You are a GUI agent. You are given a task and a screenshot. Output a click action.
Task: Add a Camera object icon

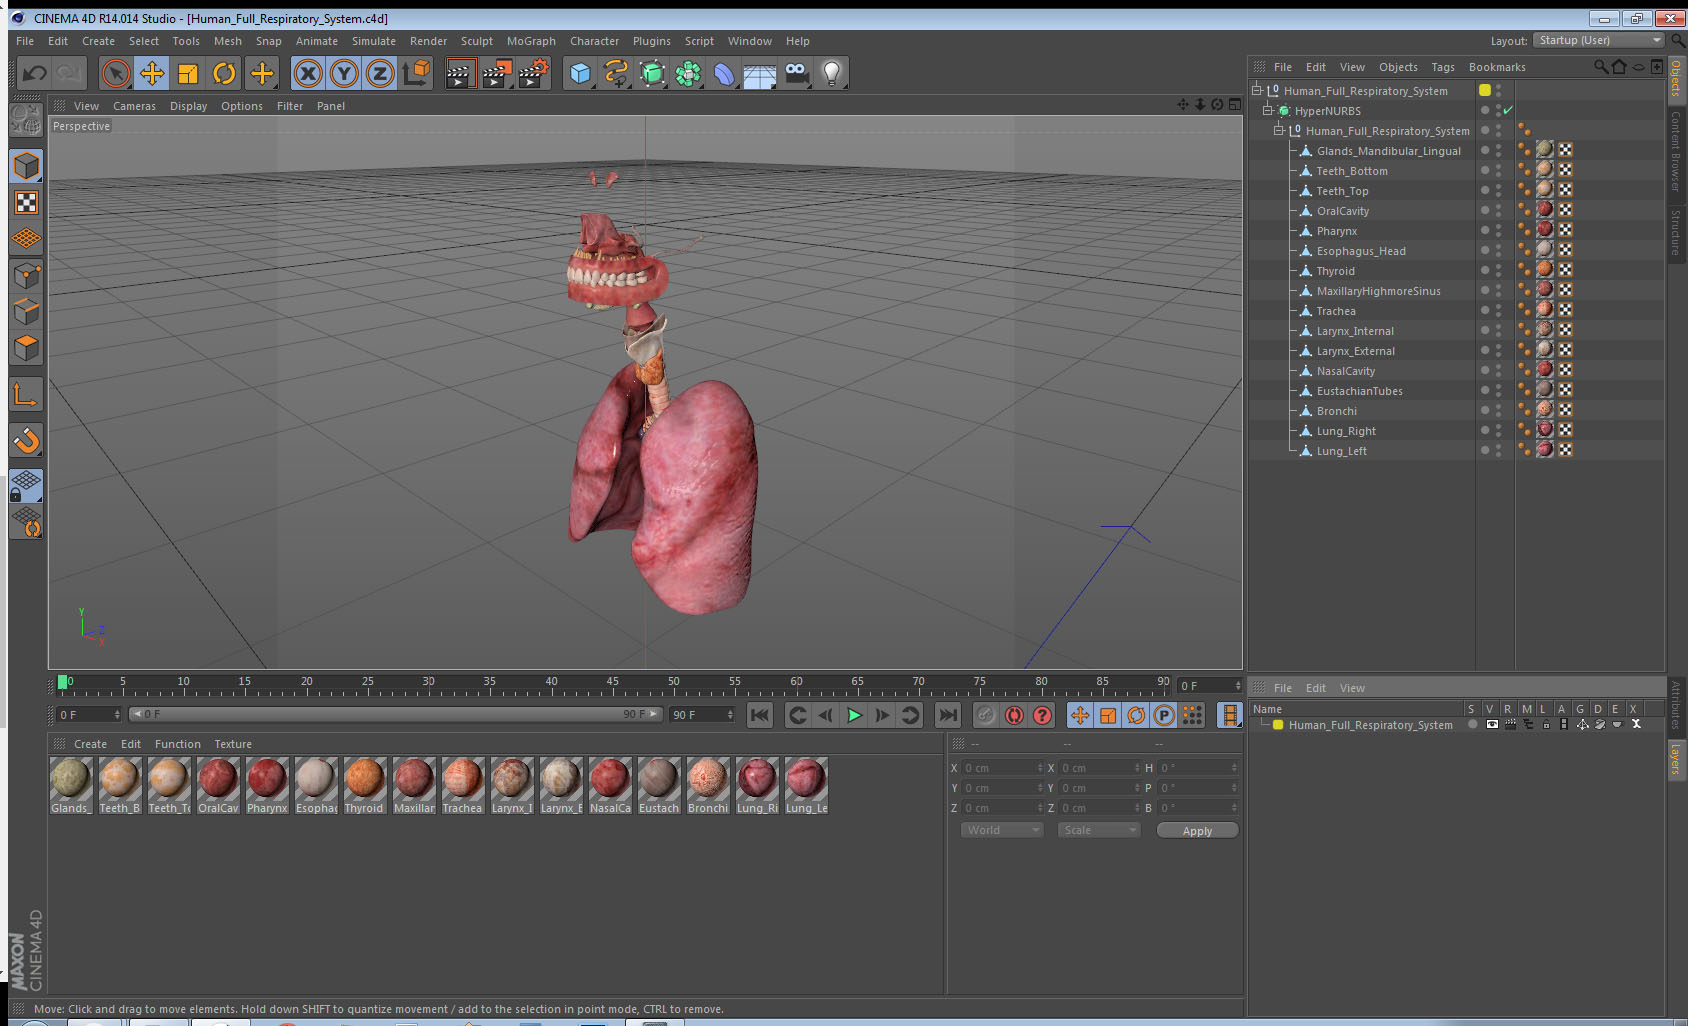coord(796,73)
